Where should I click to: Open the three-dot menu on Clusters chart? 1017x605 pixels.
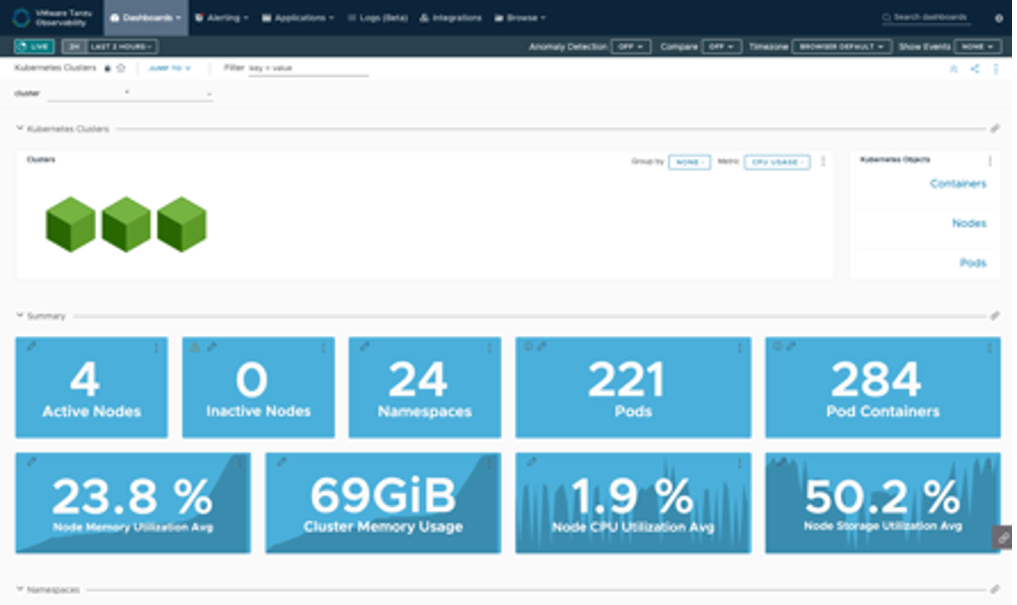[823, 162]
